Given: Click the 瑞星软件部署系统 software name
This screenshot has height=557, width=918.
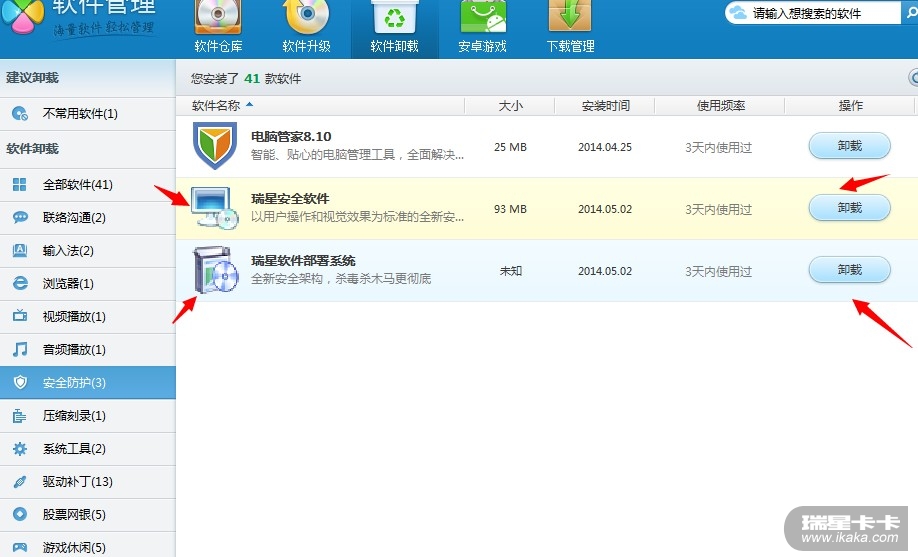Looking at the screenshot, I should coord(303,261).
